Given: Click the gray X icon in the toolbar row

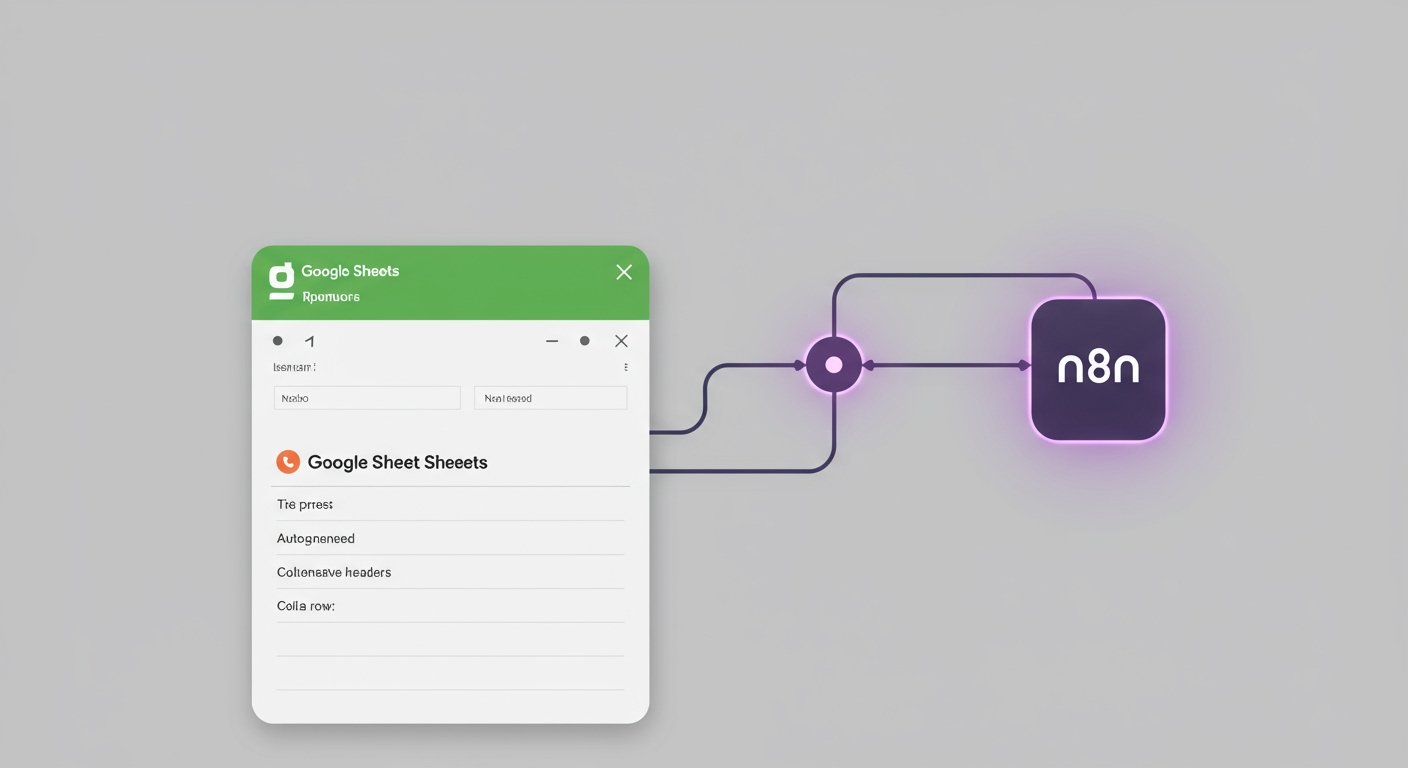Looking at the screenshot, I should 621,341.
